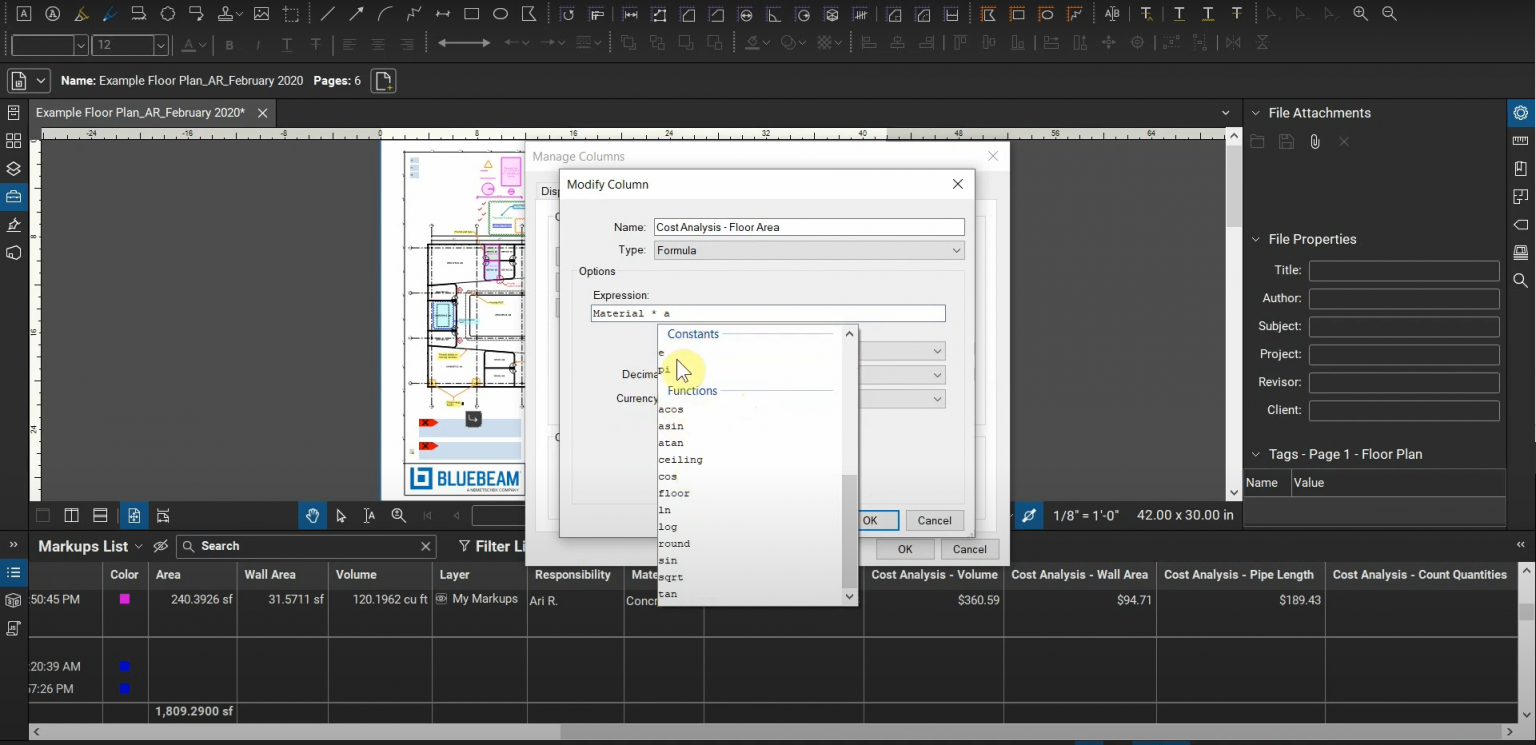Cancel the Modify Column dialog
The width and height of the screenshot is (1536, 745).
934,520
